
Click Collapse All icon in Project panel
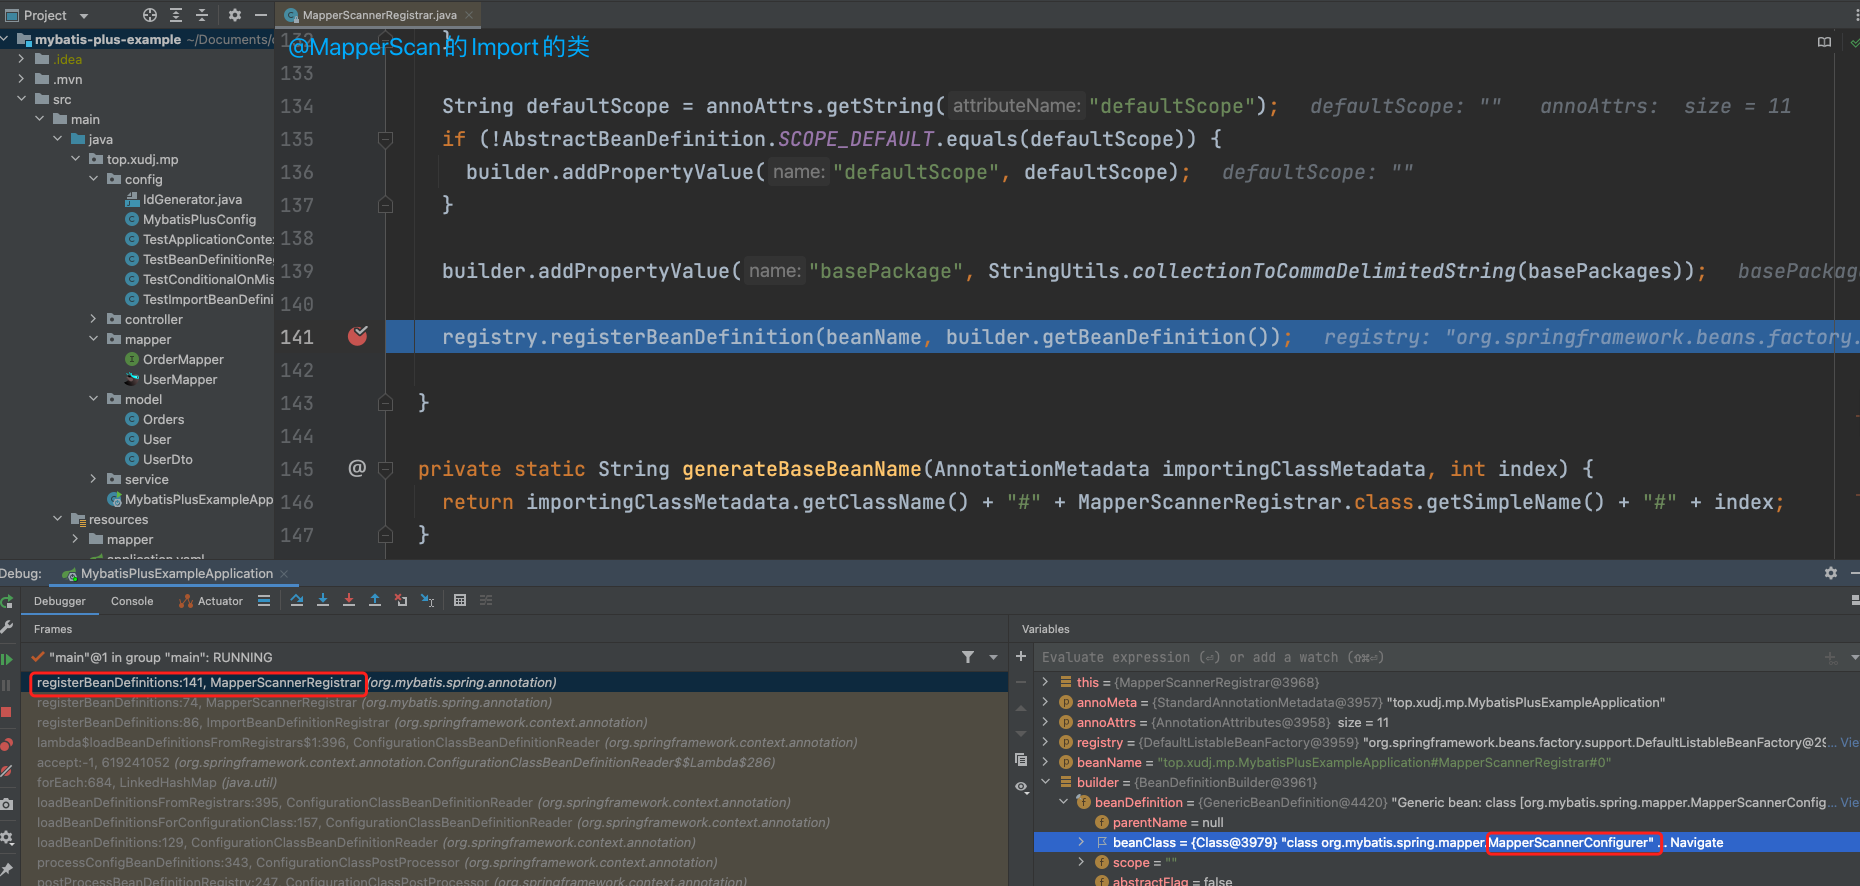pos(202,15)
